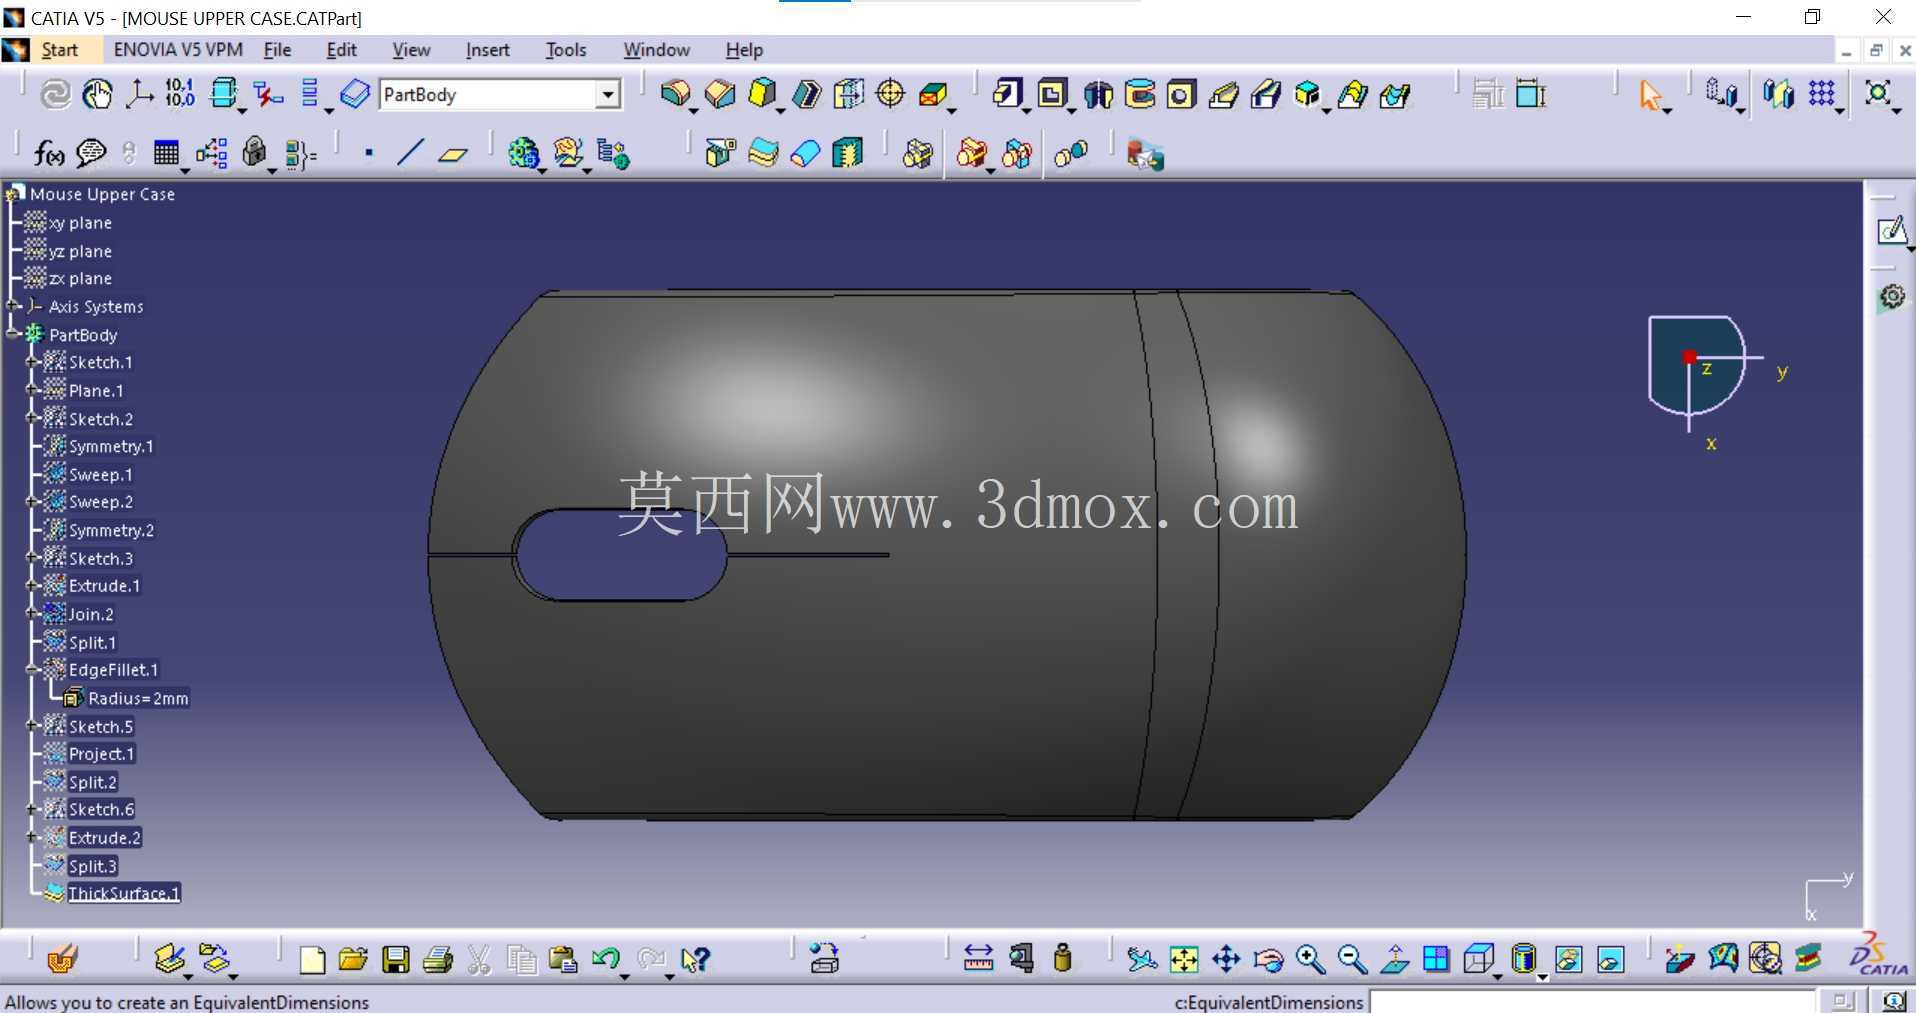Activate the Pan view icon

pos(1226,959)
